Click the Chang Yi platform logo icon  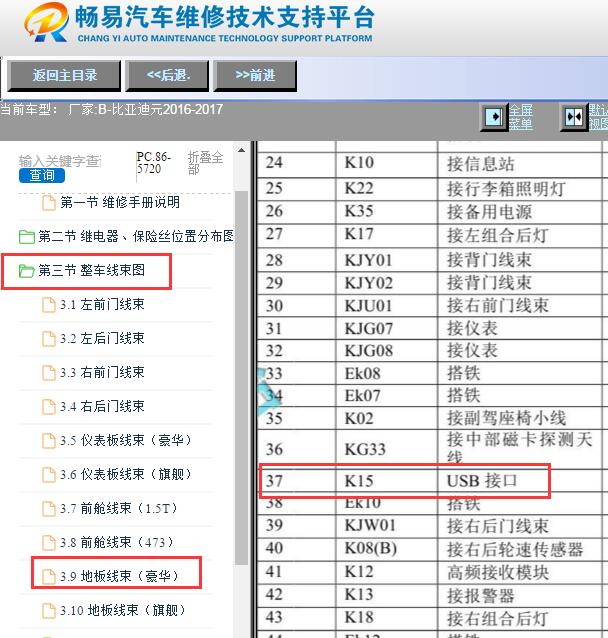46,22
